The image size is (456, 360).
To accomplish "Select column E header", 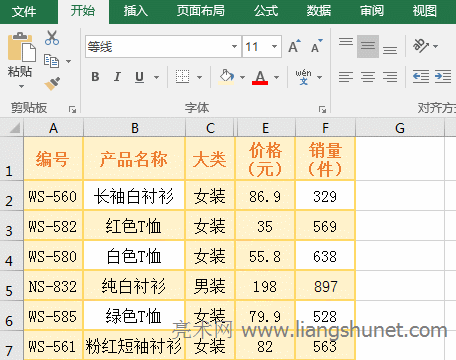I will pyautogui.click(x=265, y=128).
